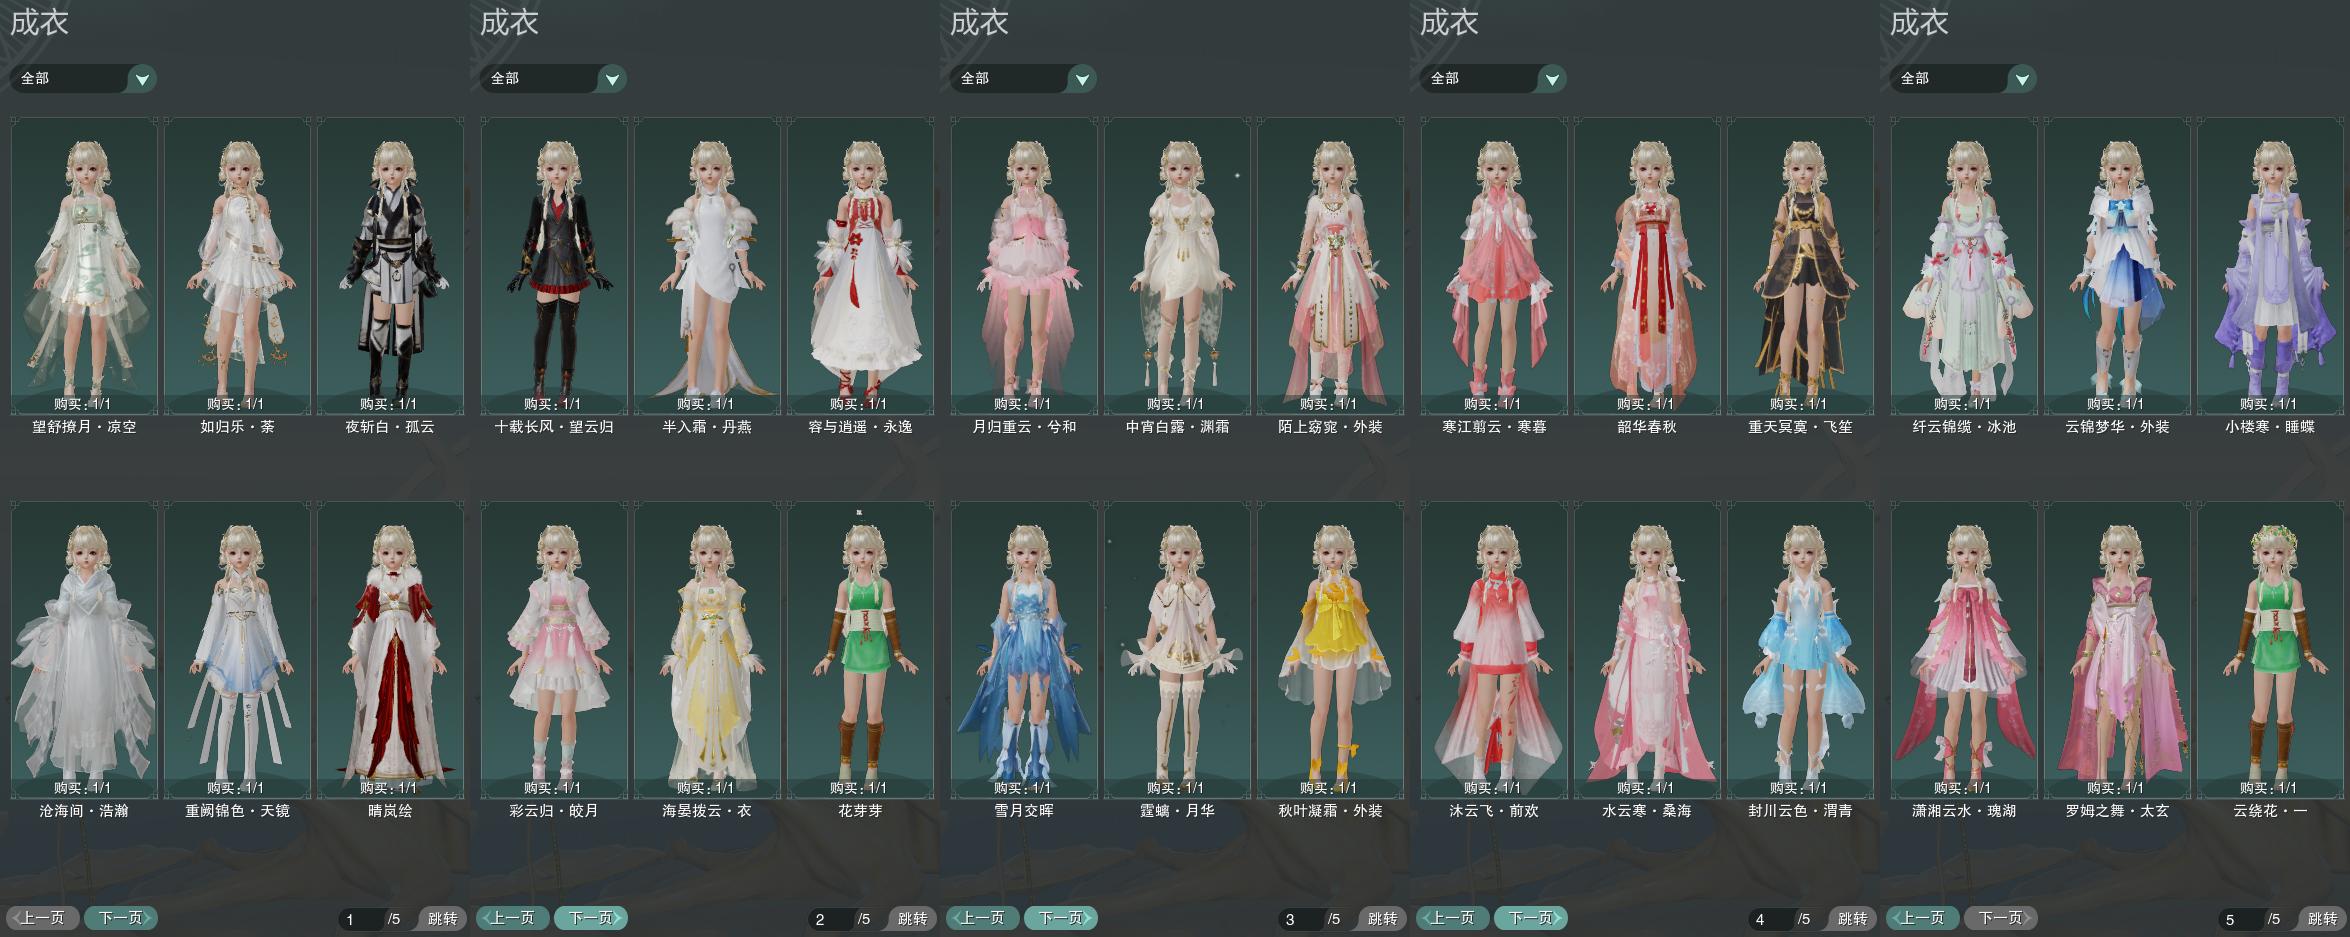Image resolution: width=2350 pixels, height=937 pixels.
Task: Hit the 跳转 jump button beside the page 3 field
Action: (1382, 919)
